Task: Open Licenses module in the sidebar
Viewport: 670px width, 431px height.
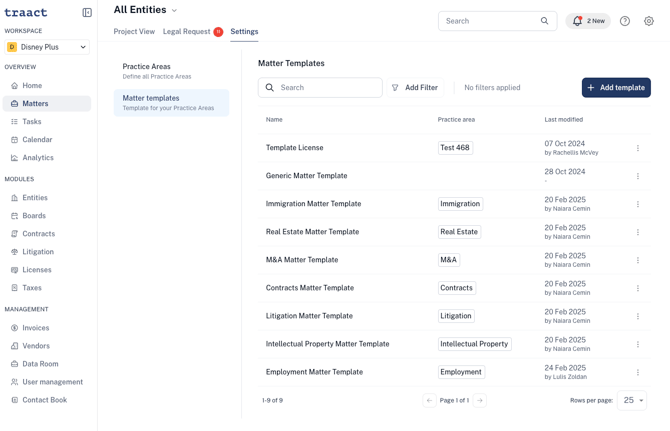Action: pyautogui.click(x=47, y=270)
